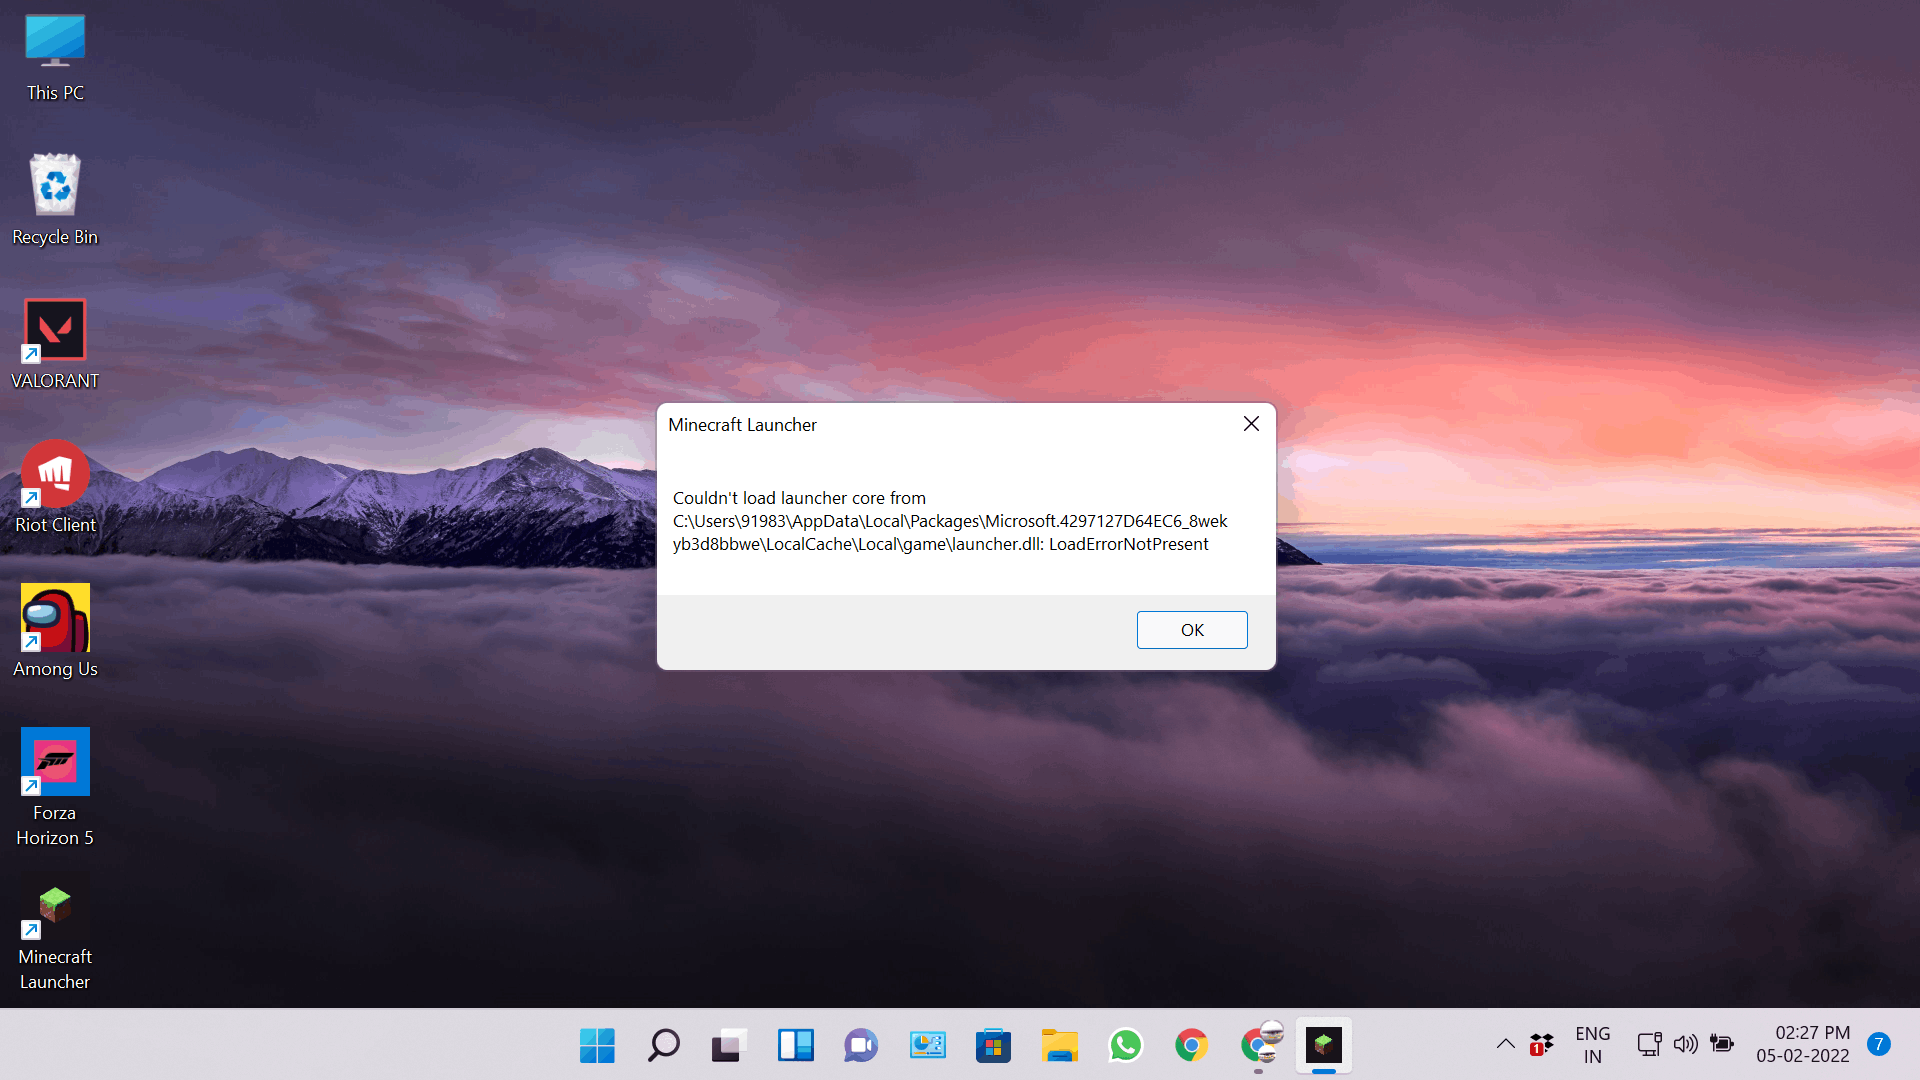Open File Explorer from taskbar
This screenshot has width=1920, height=1080.
(x=1059, y=1044)
